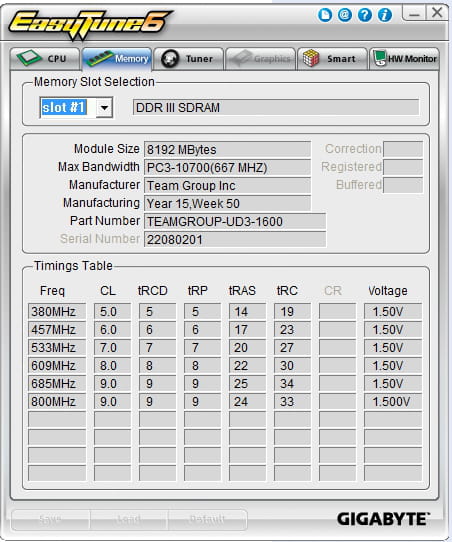The image size is (452, 542).
Task: Click the CL 5.0 cell
Action: click(x=112, y=311)
